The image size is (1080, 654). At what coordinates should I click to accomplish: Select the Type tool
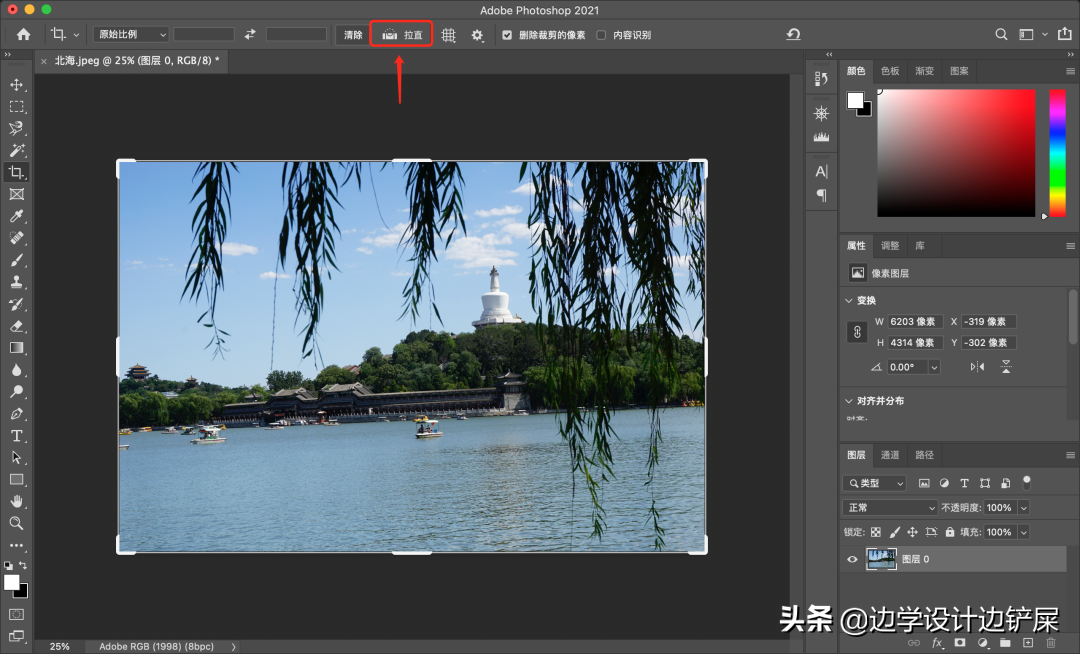(x=17, y=436)
